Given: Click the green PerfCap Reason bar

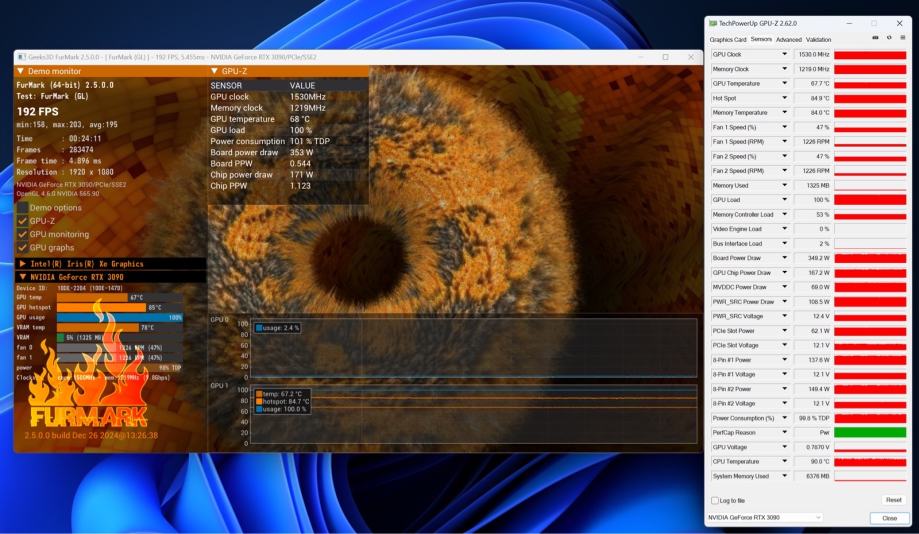Looking at the screenshot, I should point(869,432).
